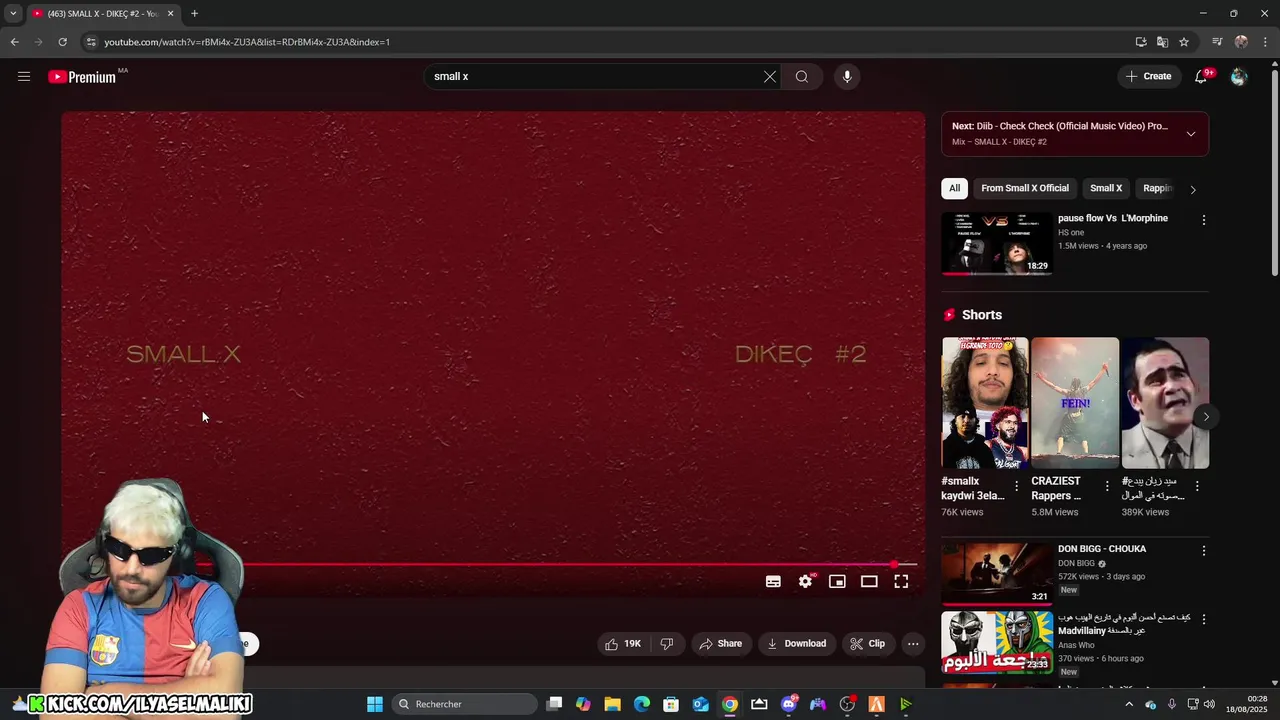Click taskbar Rechercher search box

(x=465, y=704)
